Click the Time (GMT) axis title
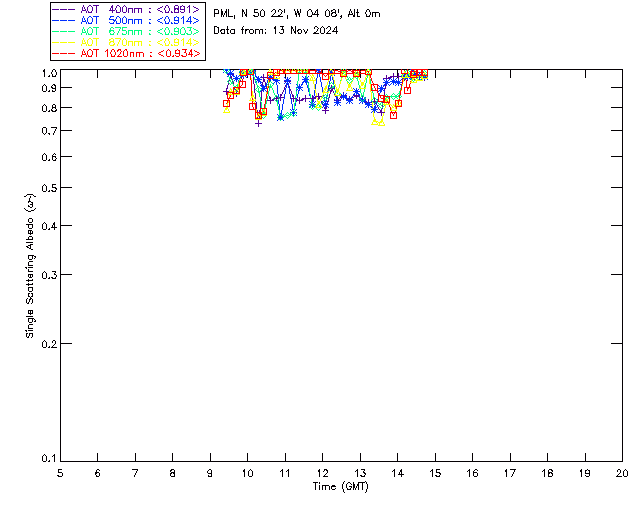640x512 pixels. tap(341, 487)
